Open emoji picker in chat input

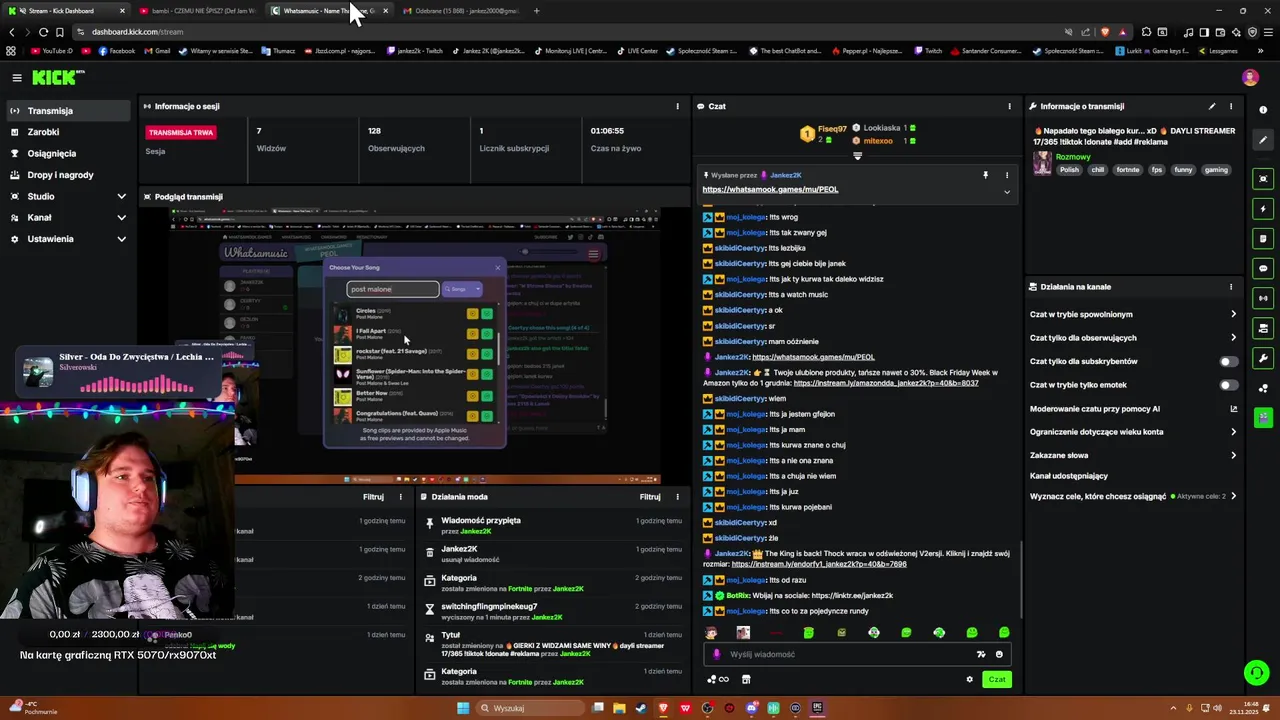pos(999,654)
